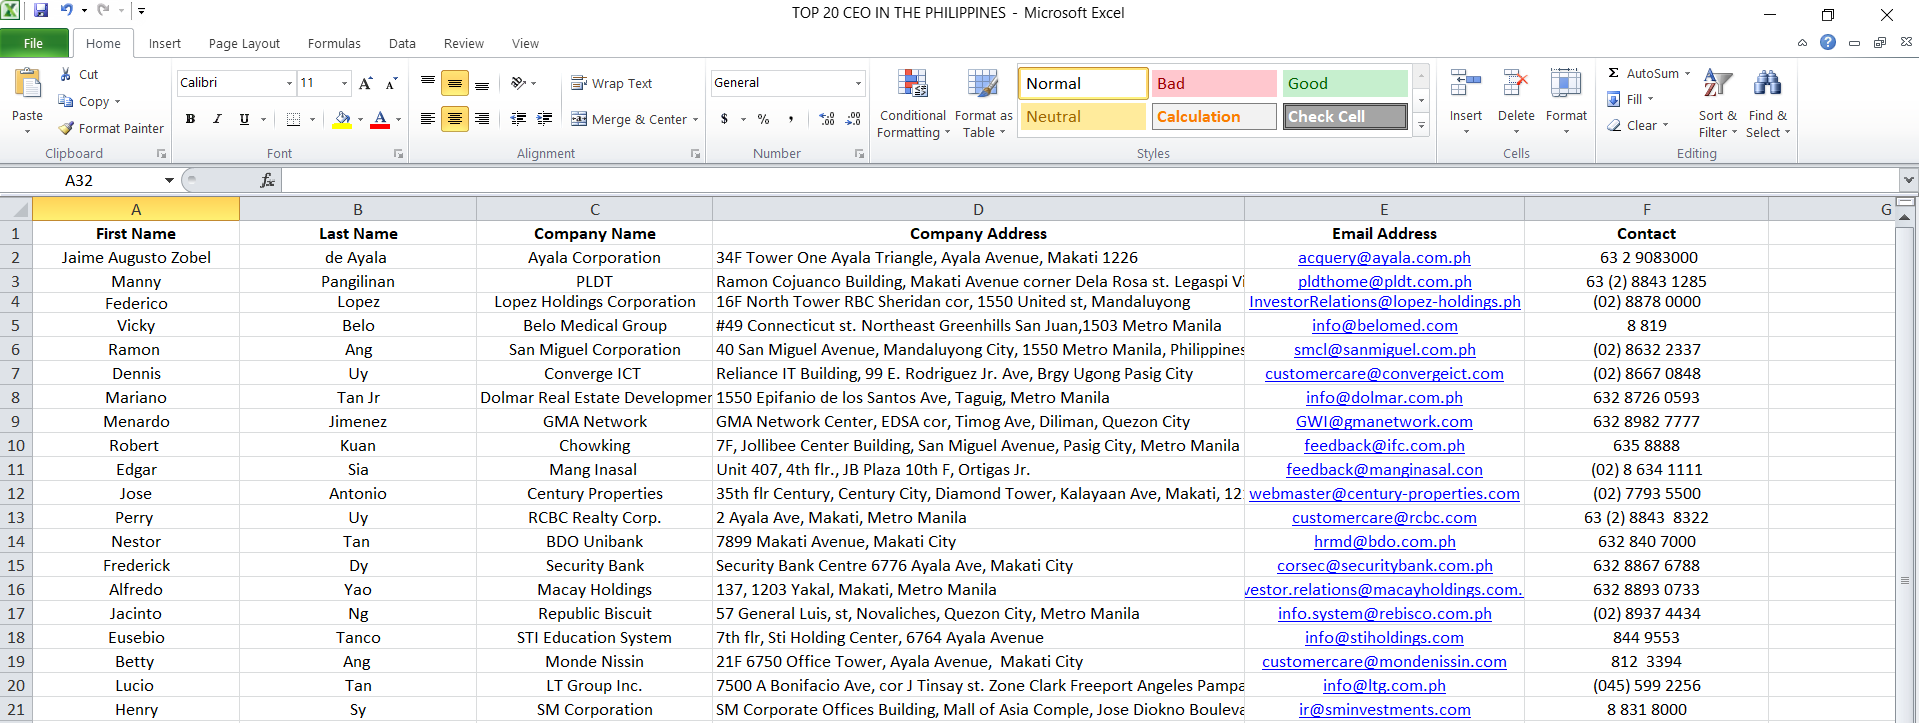The image size is (1919, 723).
Task: Apply Comma Style format
Action: click(791, 119)
